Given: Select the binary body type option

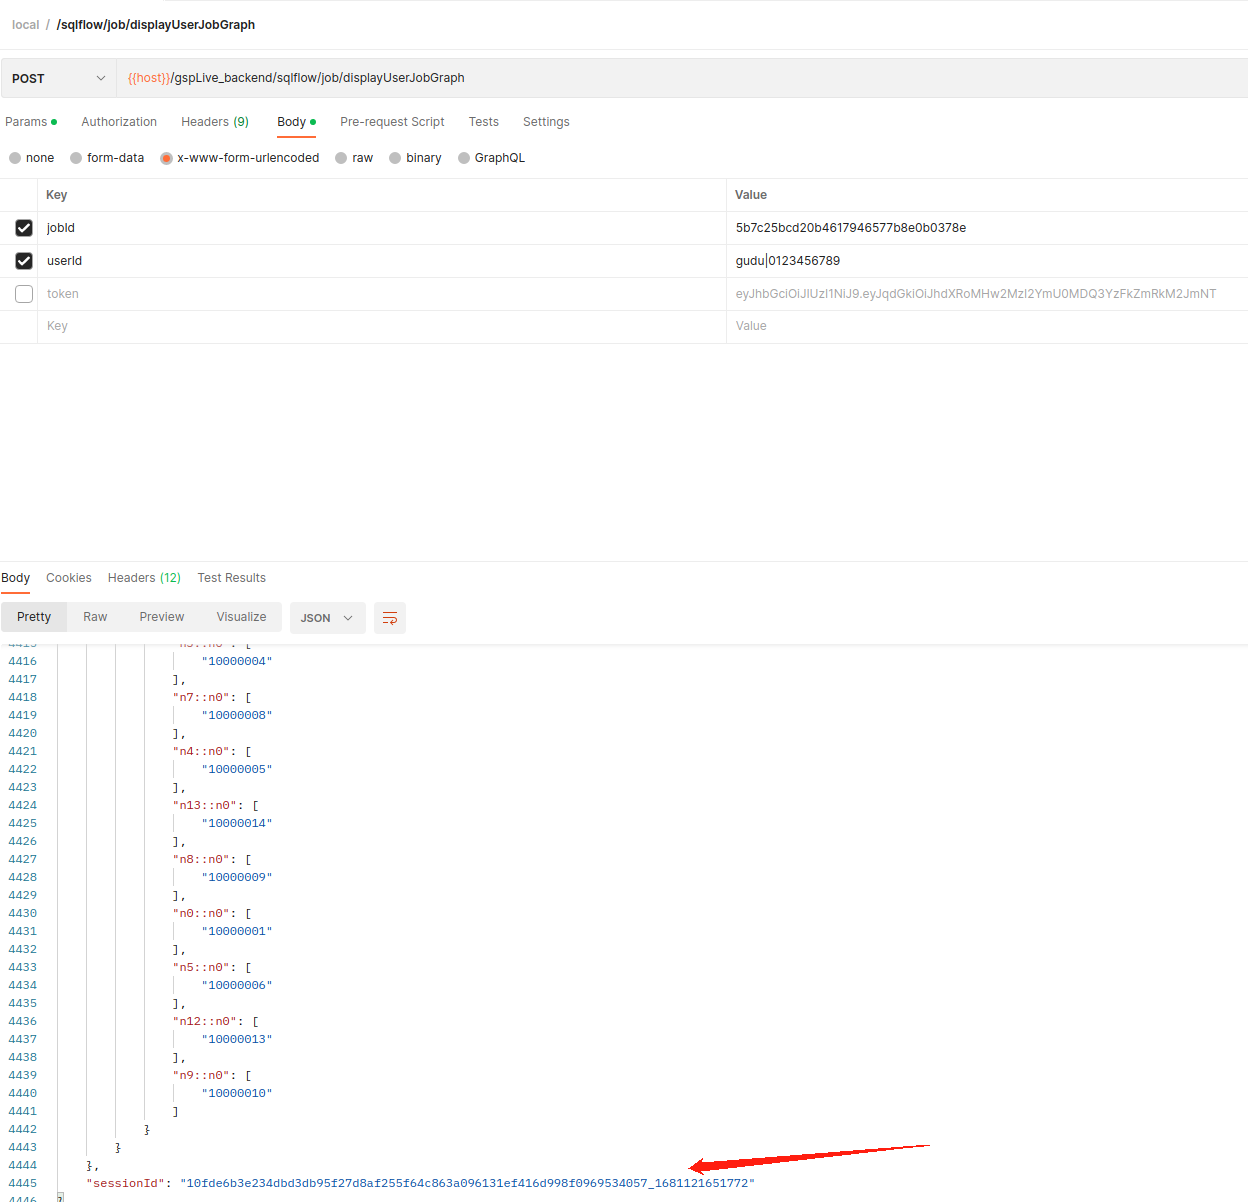Looking at the screenshot, I should [x=396, y=158].
